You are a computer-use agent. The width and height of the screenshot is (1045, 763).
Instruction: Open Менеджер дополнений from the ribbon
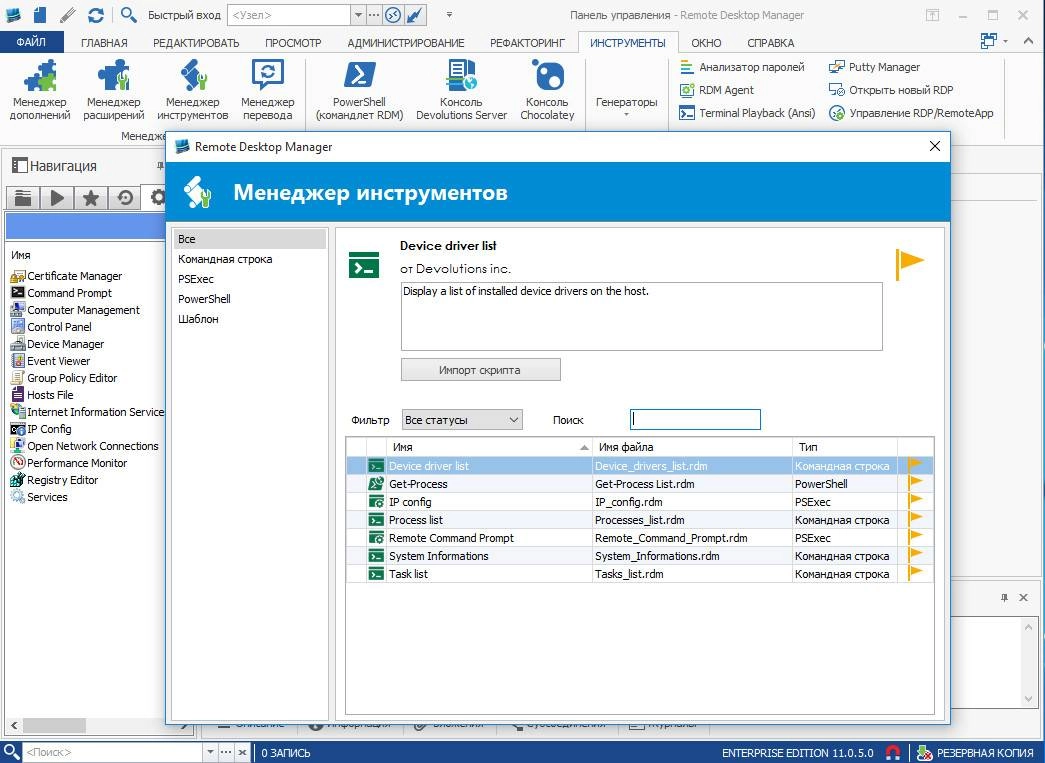(40, 90)
